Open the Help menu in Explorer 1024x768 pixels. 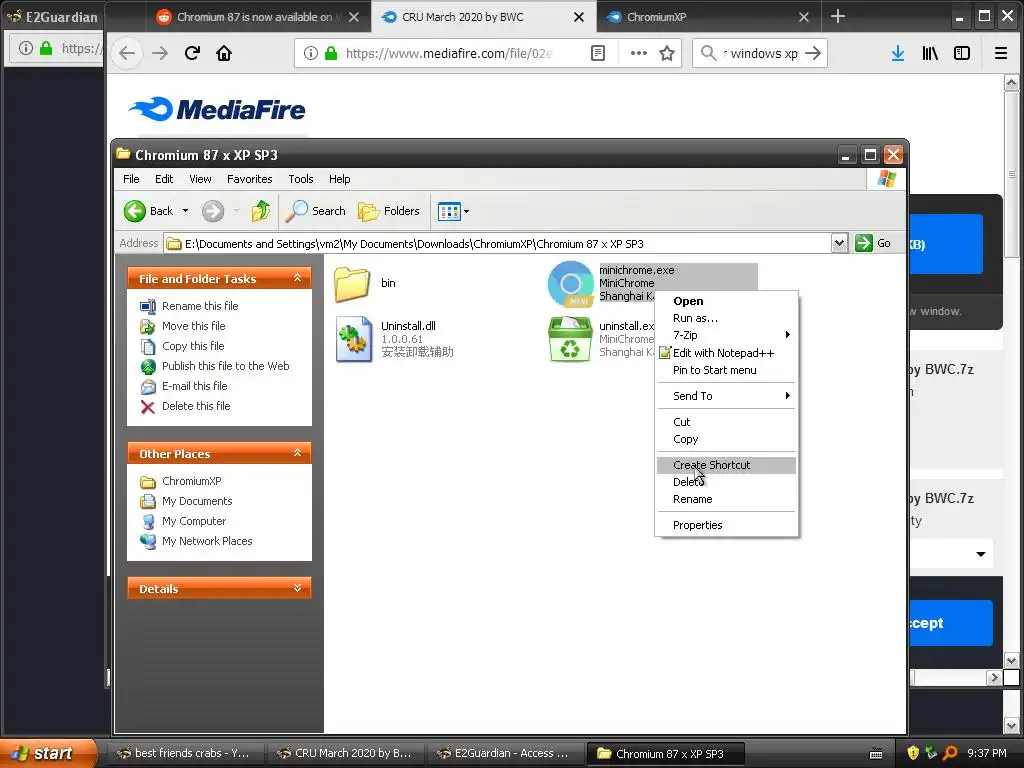(339, 179)
